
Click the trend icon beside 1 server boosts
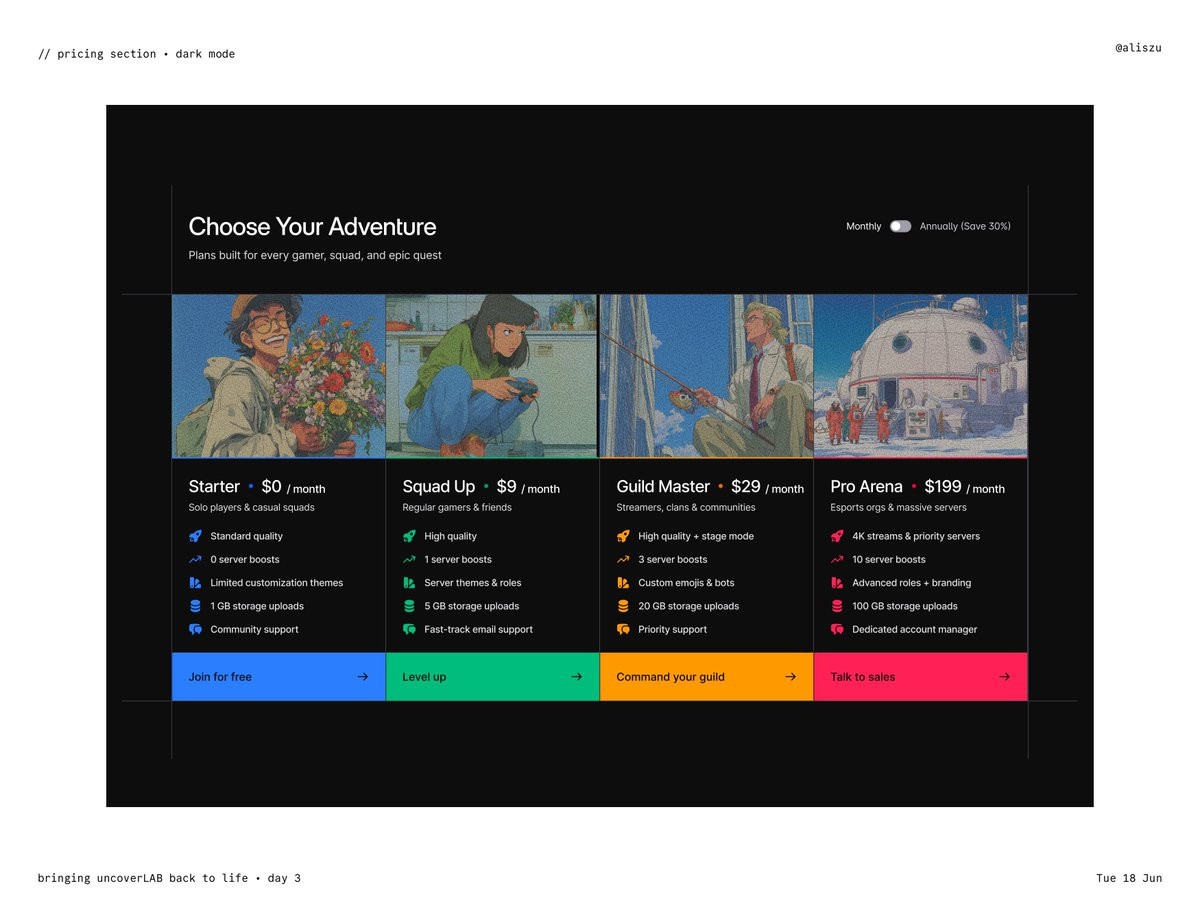click(409, 559)
